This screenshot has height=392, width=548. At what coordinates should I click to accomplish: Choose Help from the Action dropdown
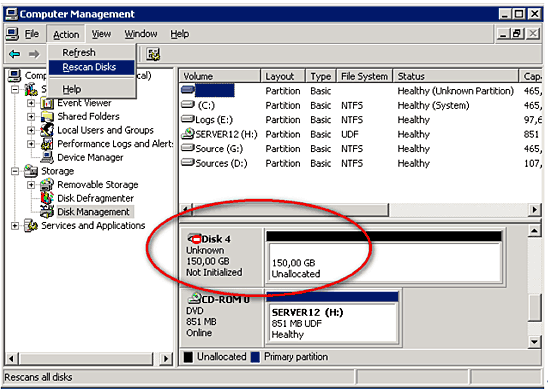[92, 89]
